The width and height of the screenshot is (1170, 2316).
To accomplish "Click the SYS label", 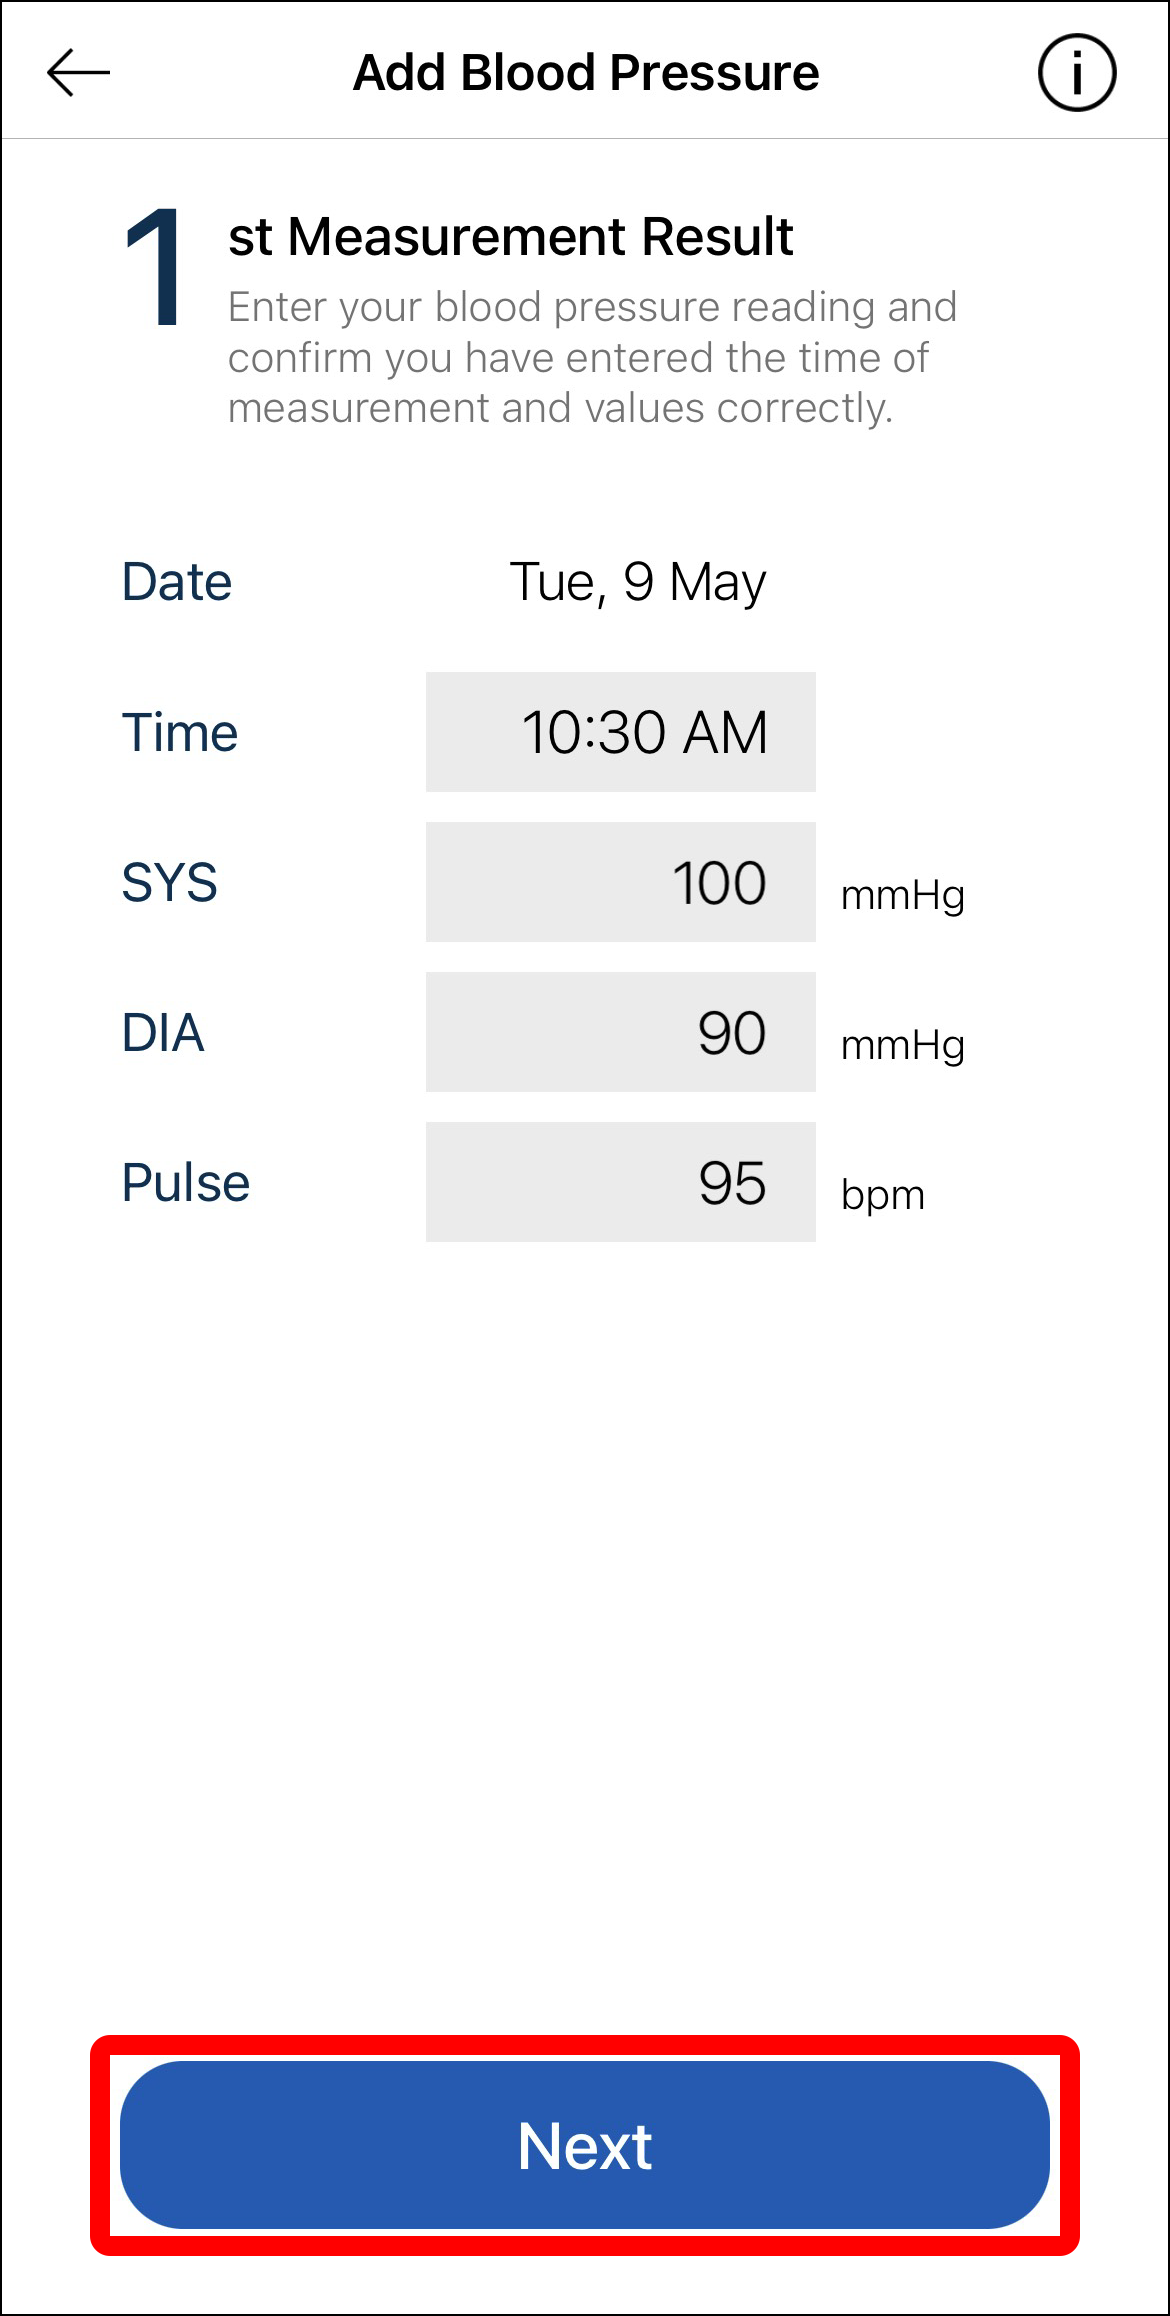I will tap(169, 882).
